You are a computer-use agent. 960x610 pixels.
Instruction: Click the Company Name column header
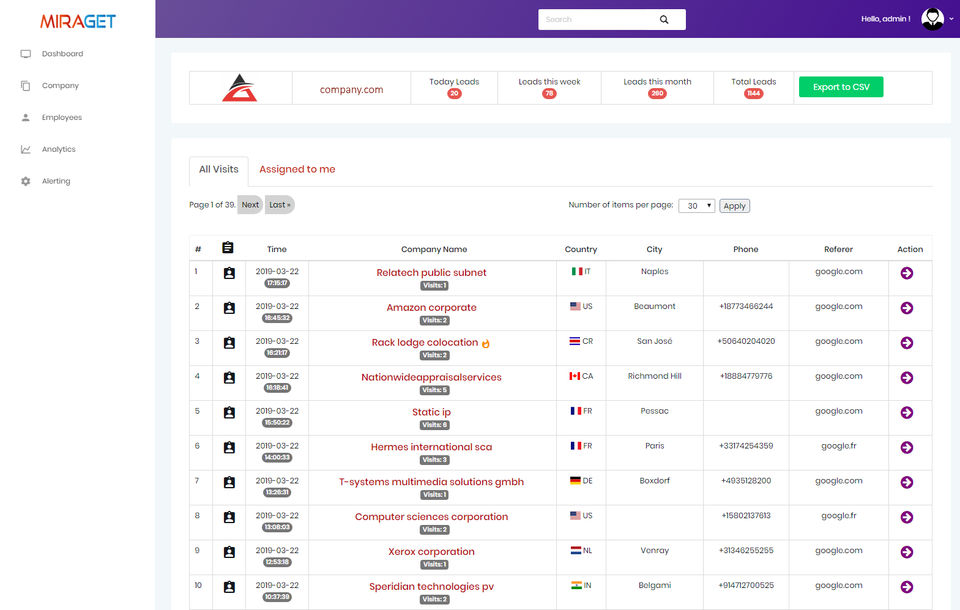point(433,249)
